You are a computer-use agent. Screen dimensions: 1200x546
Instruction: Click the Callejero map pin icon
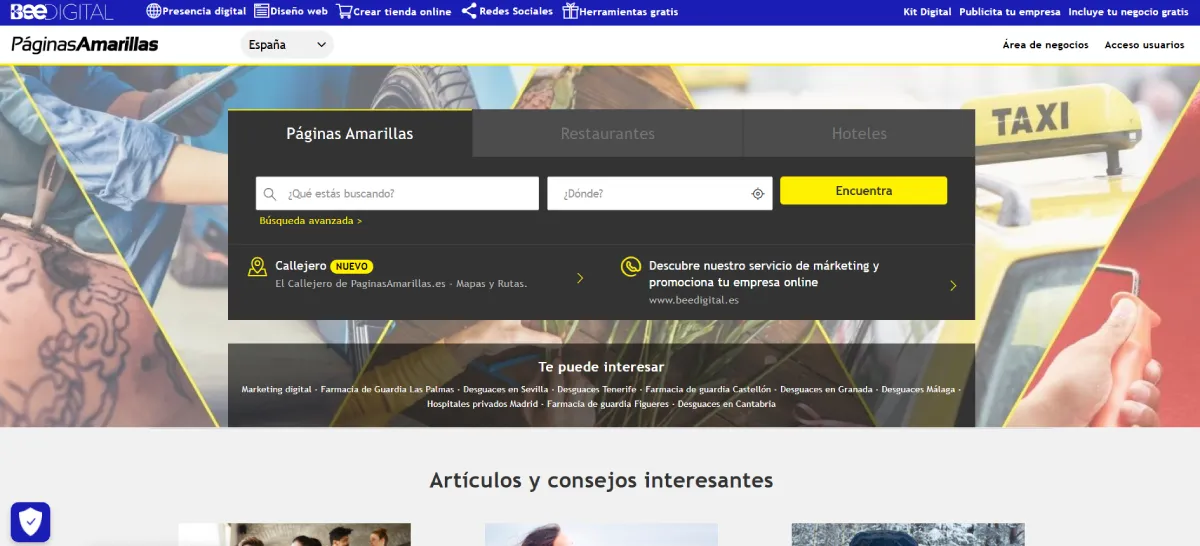coord(257,267)
